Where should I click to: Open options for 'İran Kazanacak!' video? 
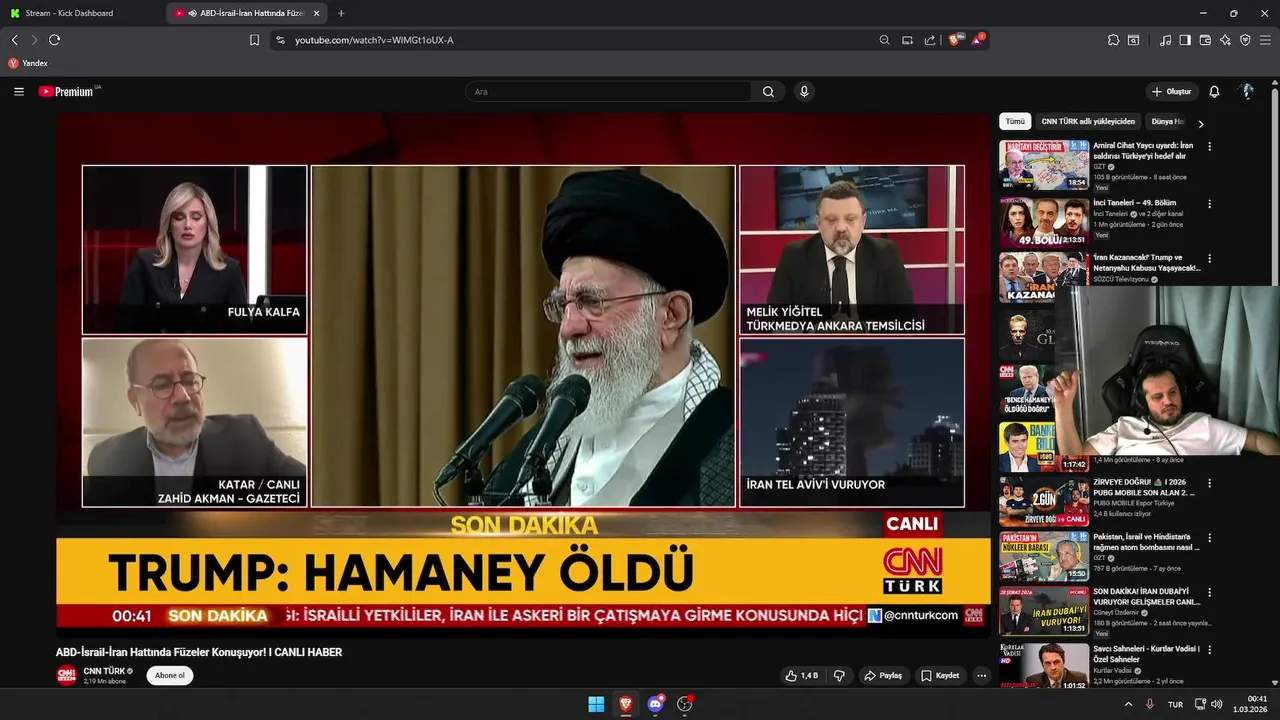coord(1209,259)
